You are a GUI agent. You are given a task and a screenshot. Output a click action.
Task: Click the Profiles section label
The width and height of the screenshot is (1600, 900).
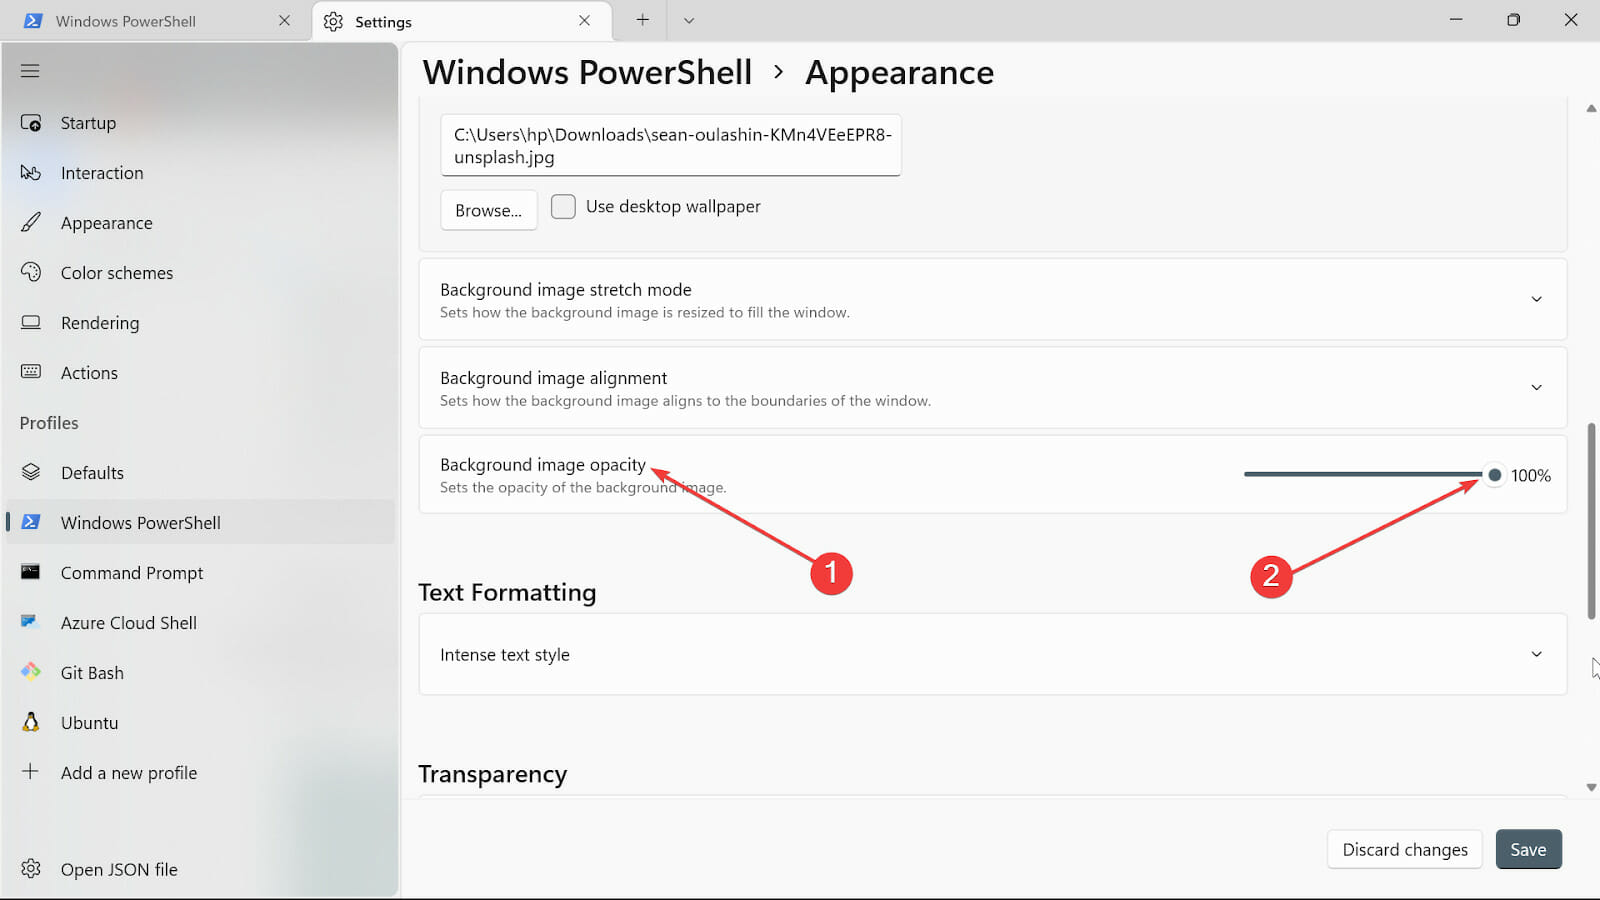click(x=49, y=423)
